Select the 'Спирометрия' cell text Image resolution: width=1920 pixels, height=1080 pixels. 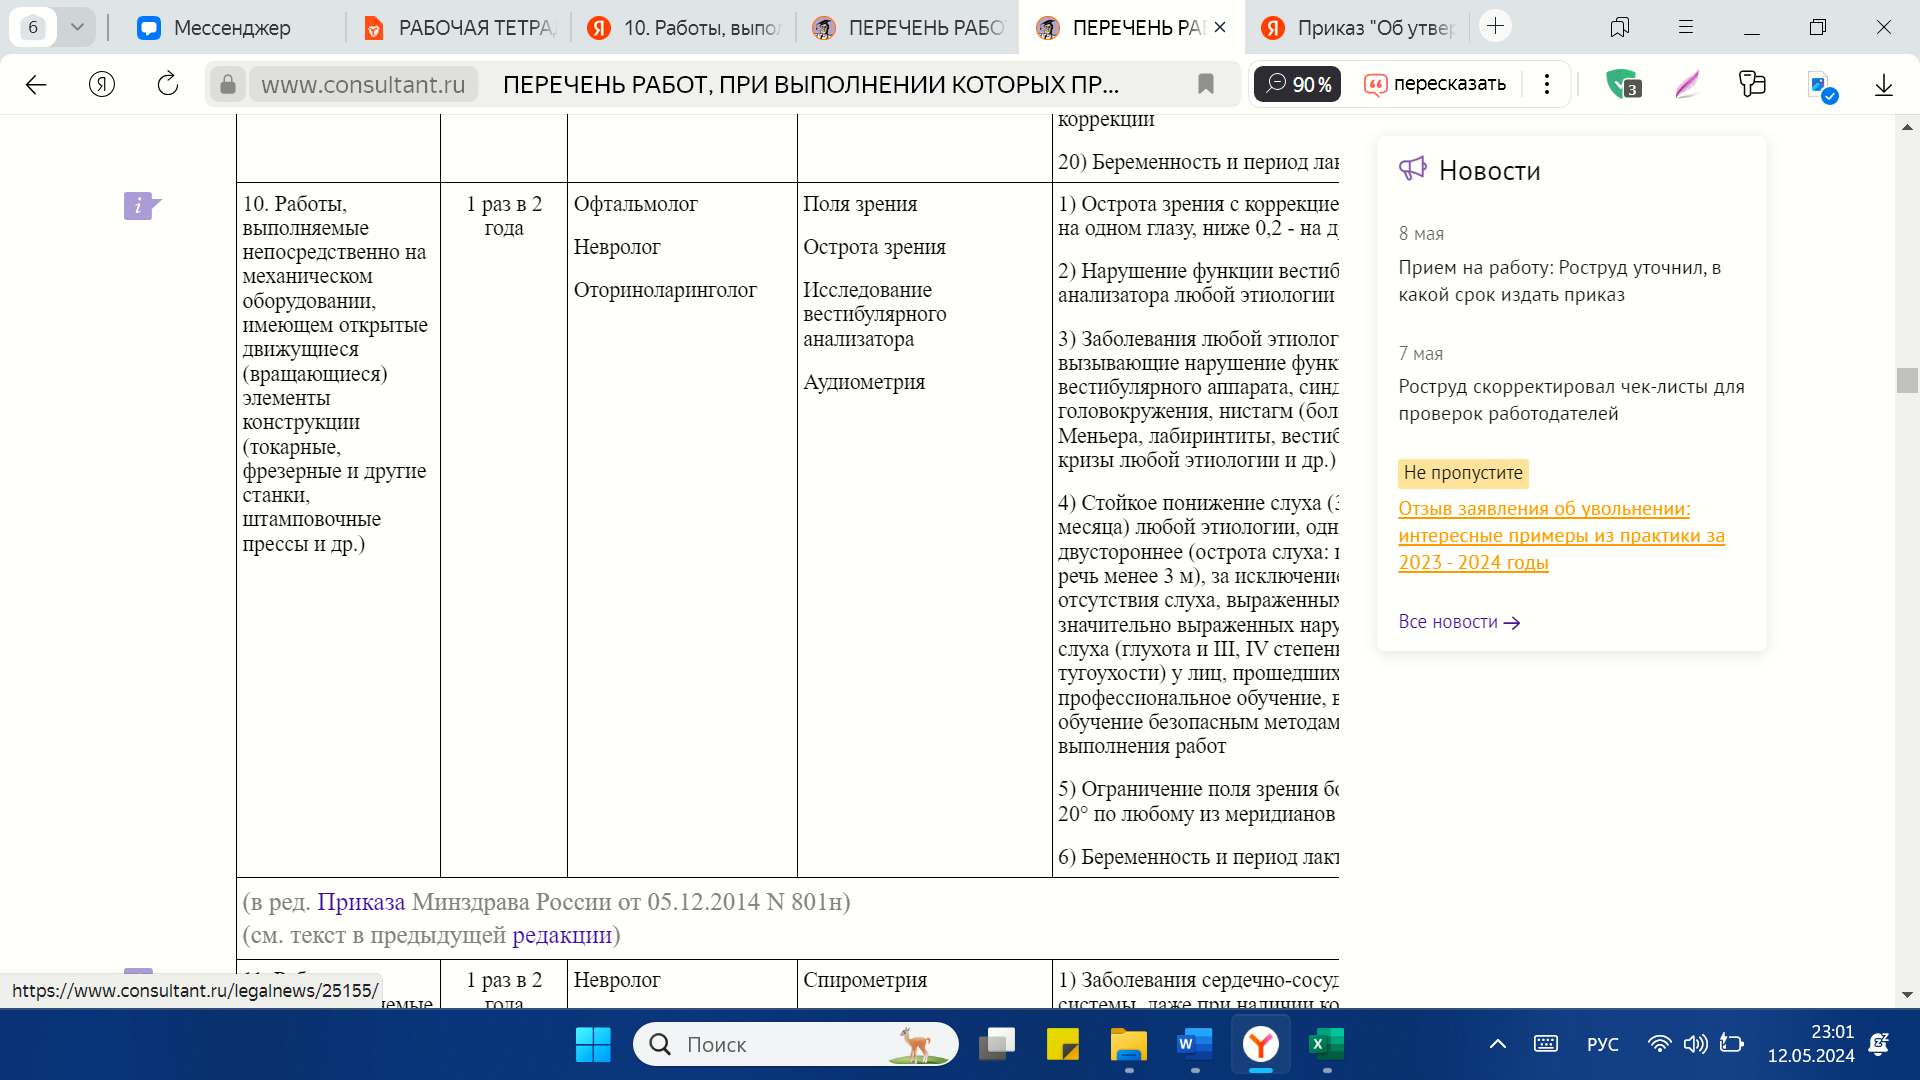(865, 980)
